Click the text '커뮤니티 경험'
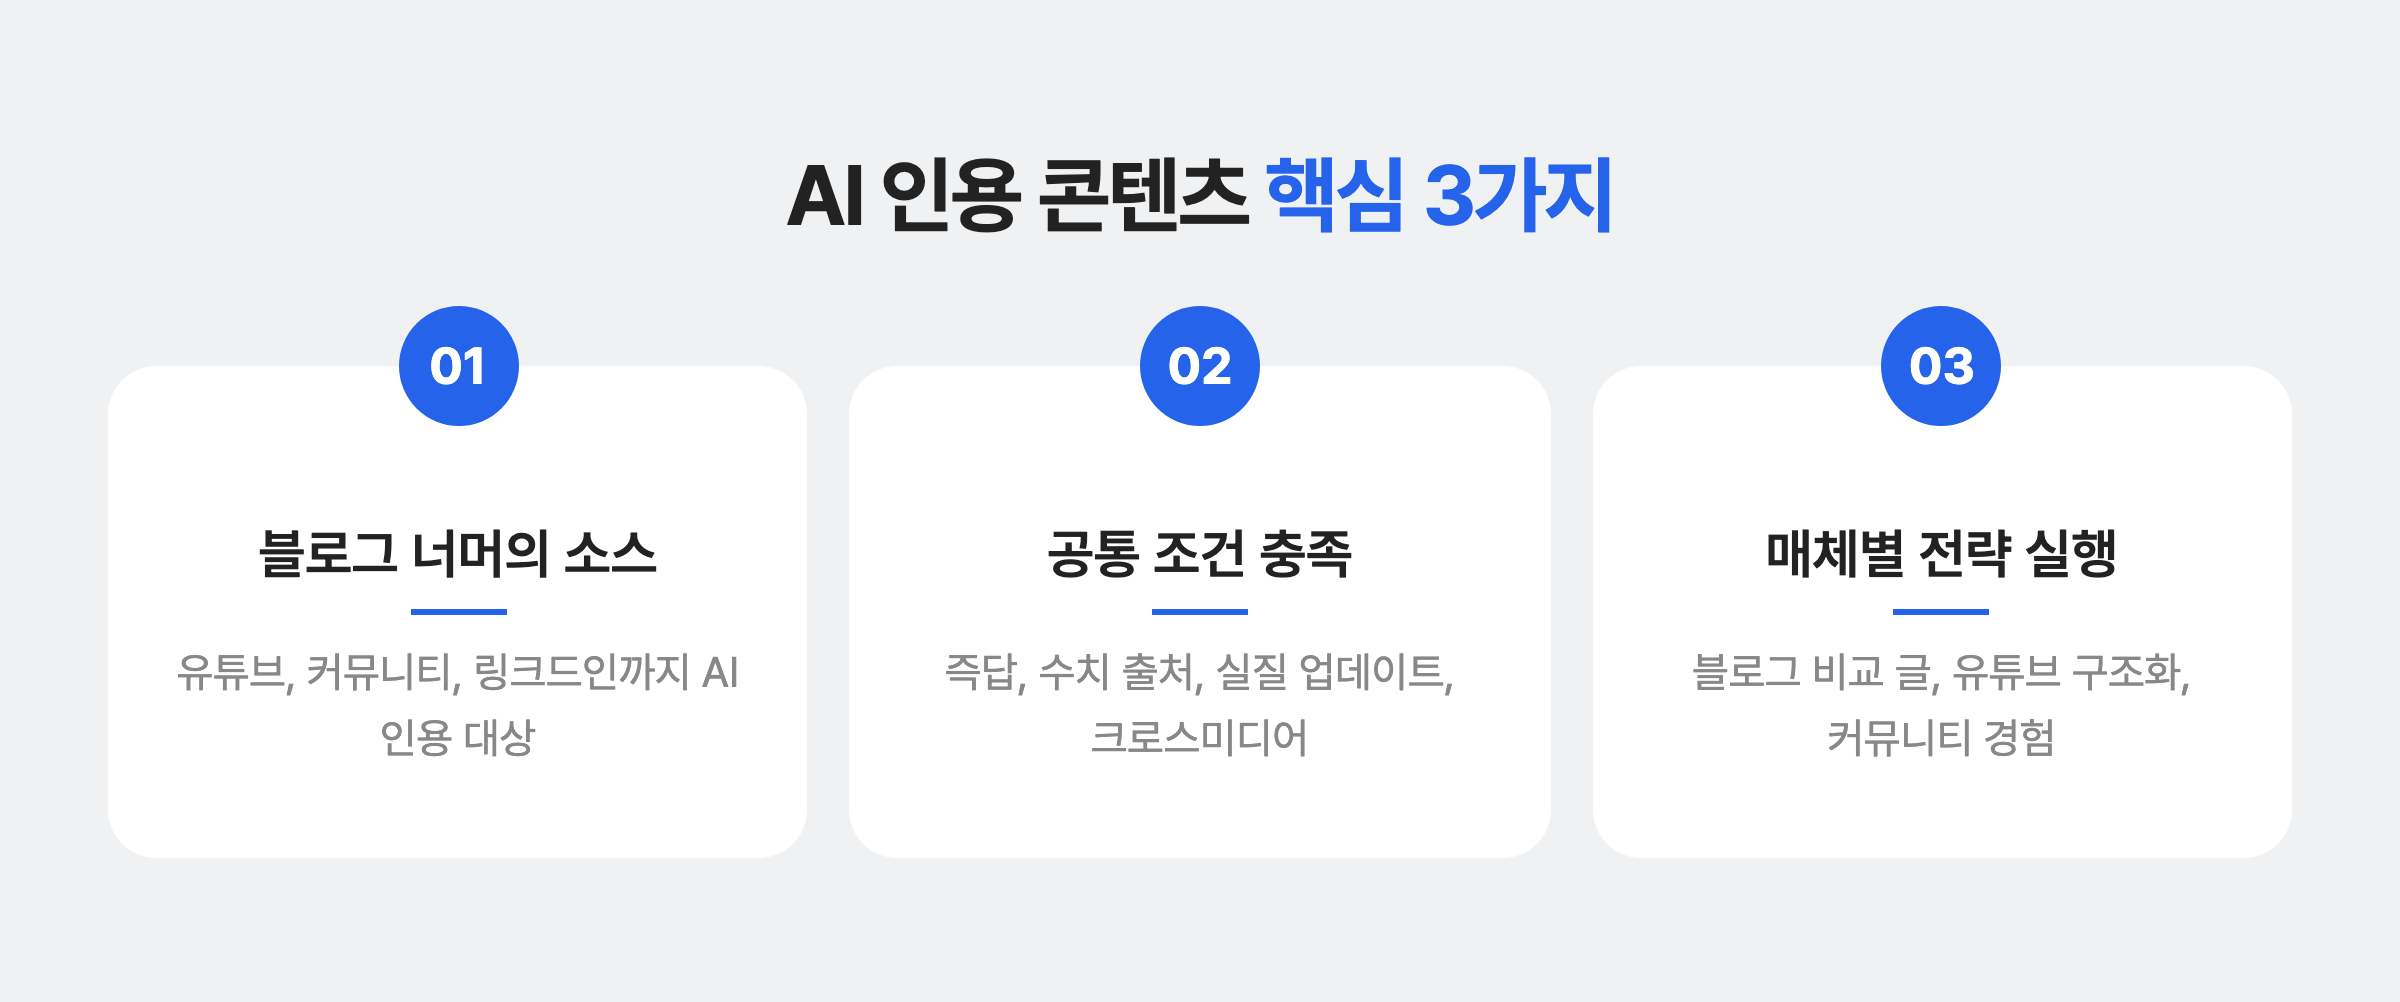 point(1941,738)
